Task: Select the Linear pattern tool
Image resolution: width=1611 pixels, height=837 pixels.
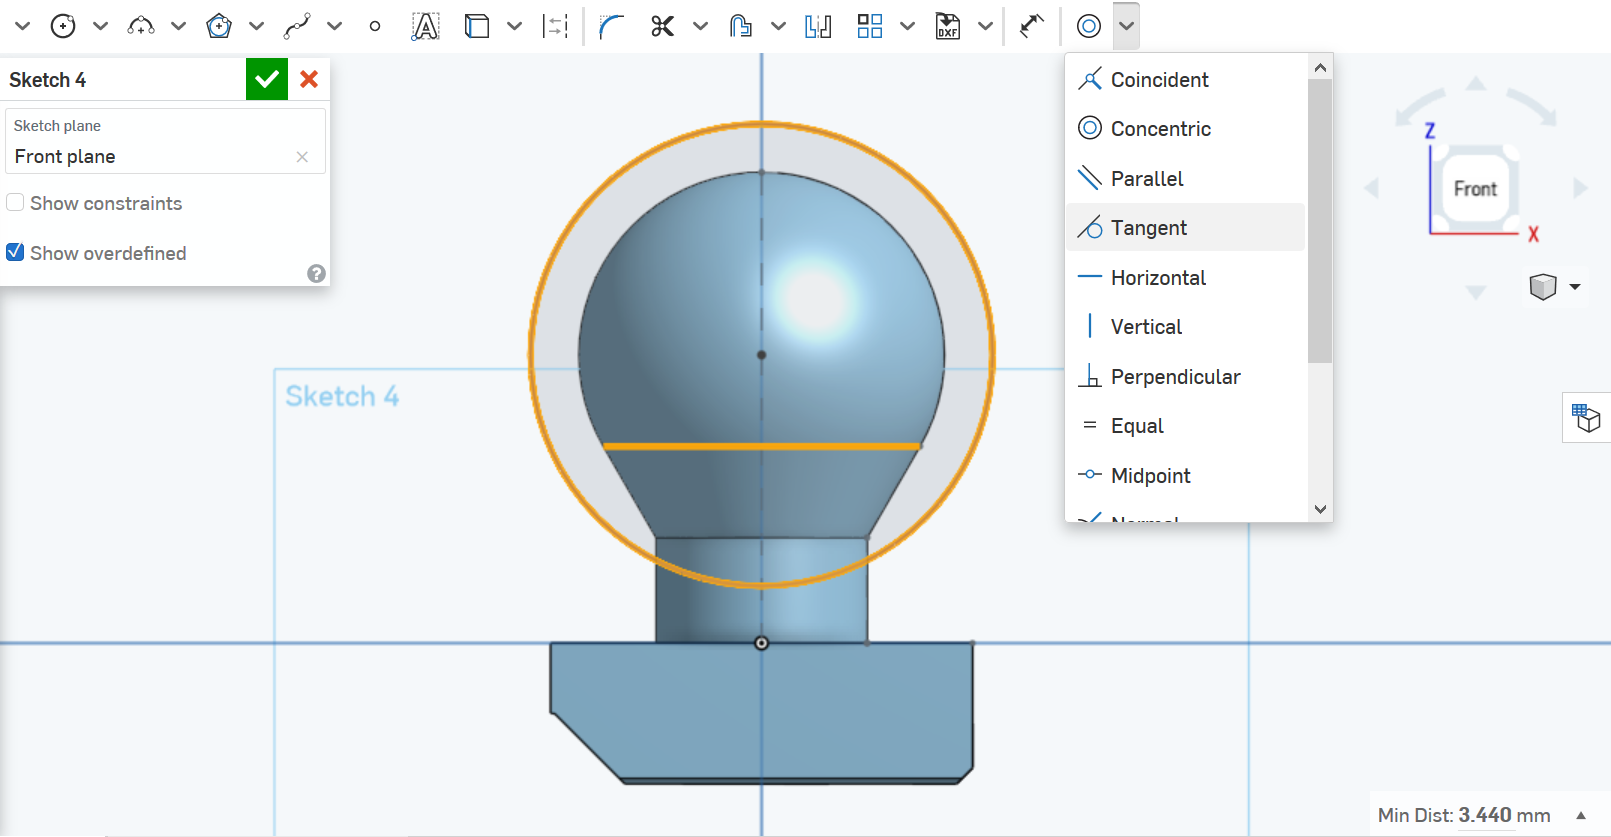Action: click(x=870, y=26)
